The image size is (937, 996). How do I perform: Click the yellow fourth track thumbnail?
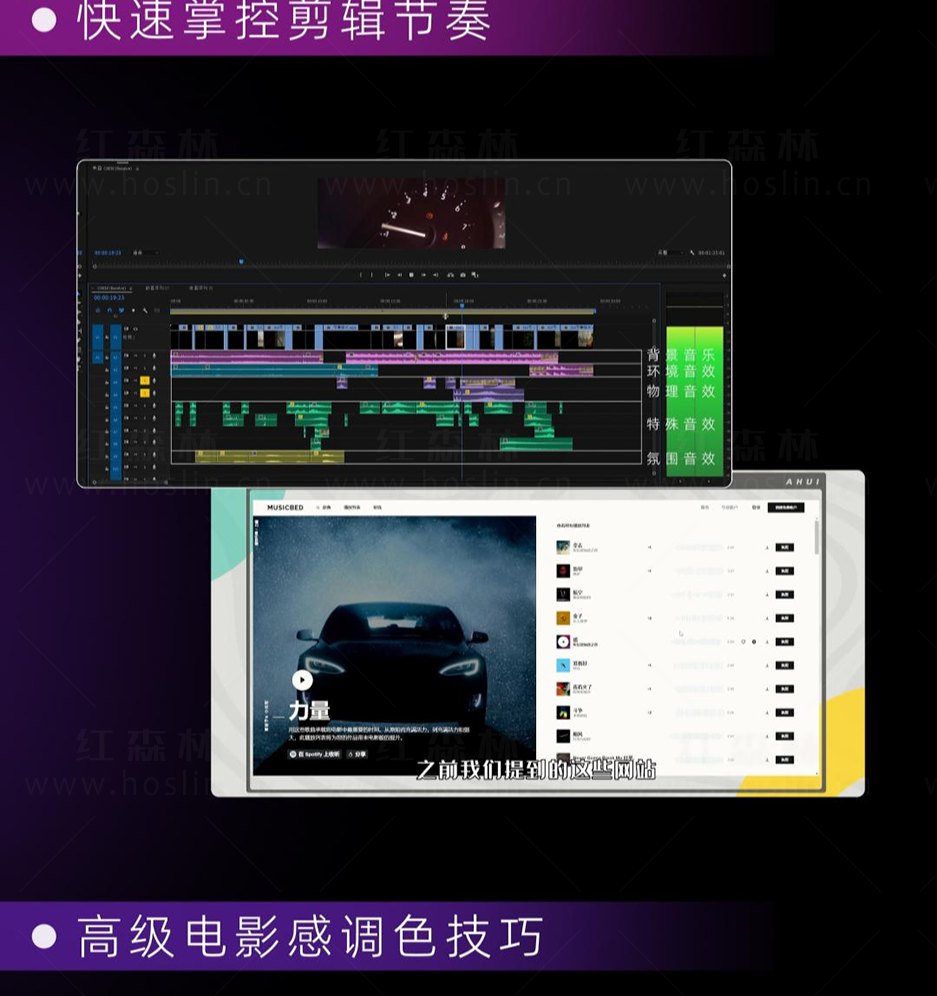tap(563, 618)
